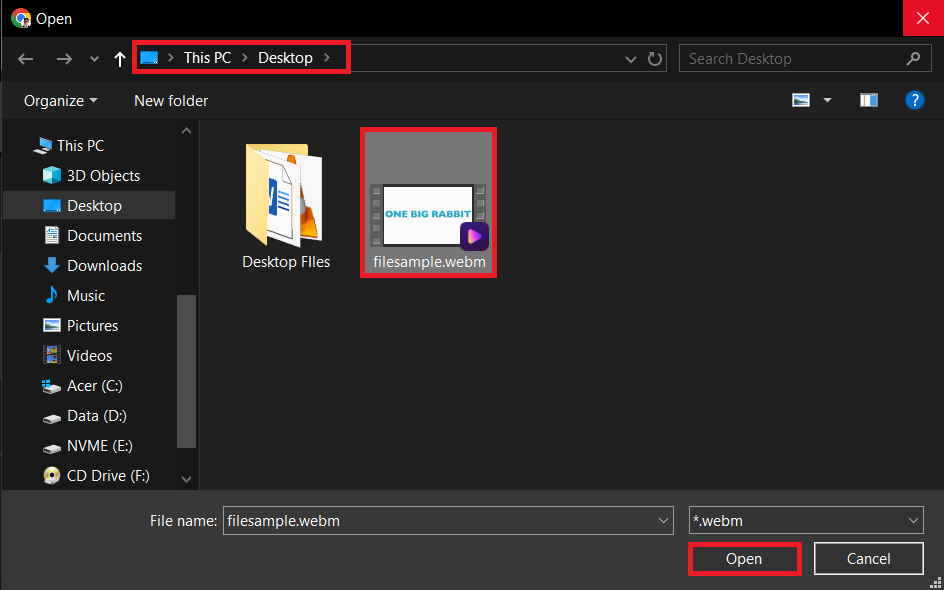This screenshot has height=590, width=944.
Task: Refresh the Desktop folder view
Action: click(654, 58)
